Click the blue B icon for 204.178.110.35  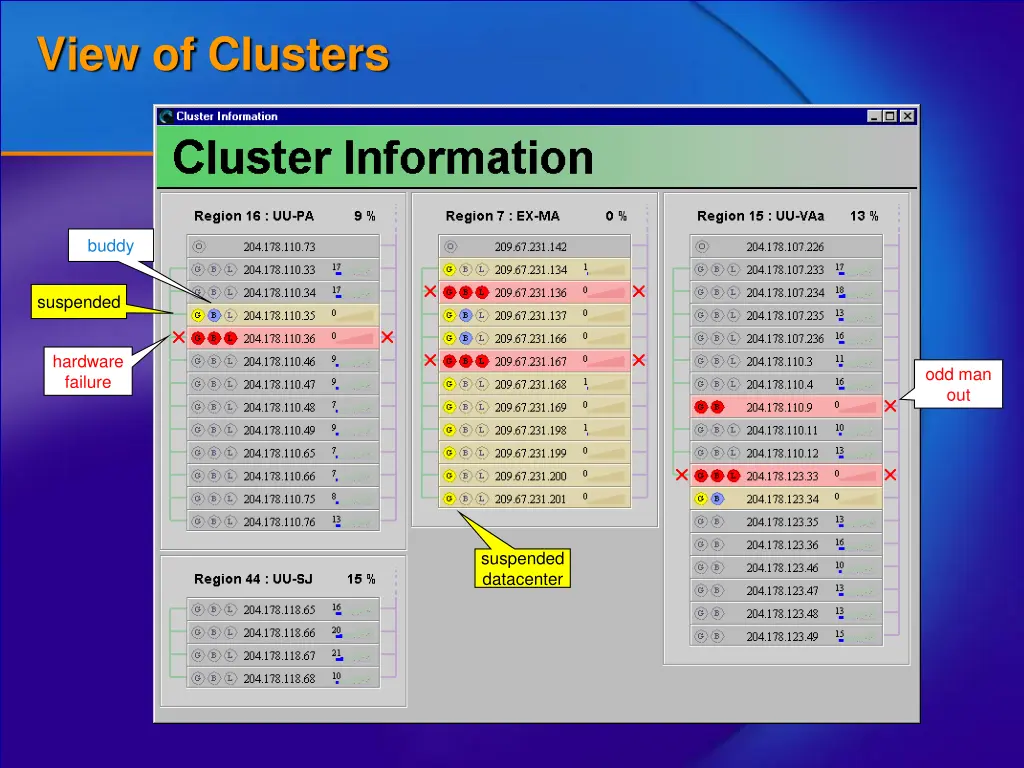click(214, 316)
